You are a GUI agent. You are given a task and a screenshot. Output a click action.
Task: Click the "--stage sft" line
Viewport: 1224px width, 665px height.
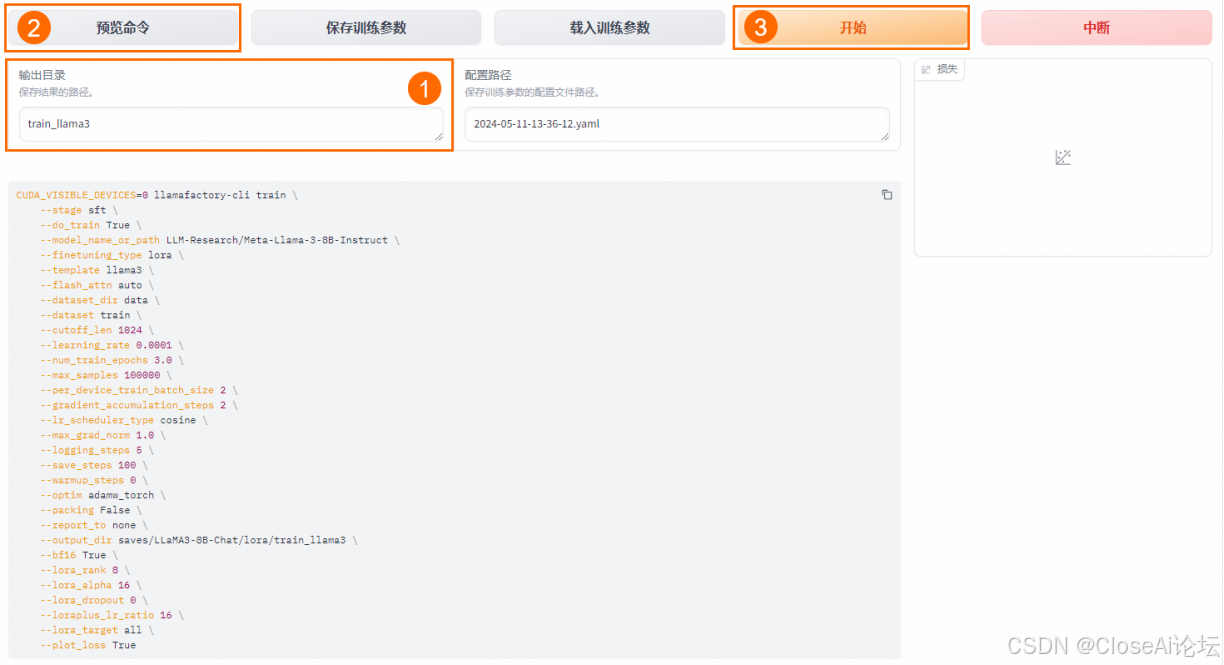click(x=78, y=210)
